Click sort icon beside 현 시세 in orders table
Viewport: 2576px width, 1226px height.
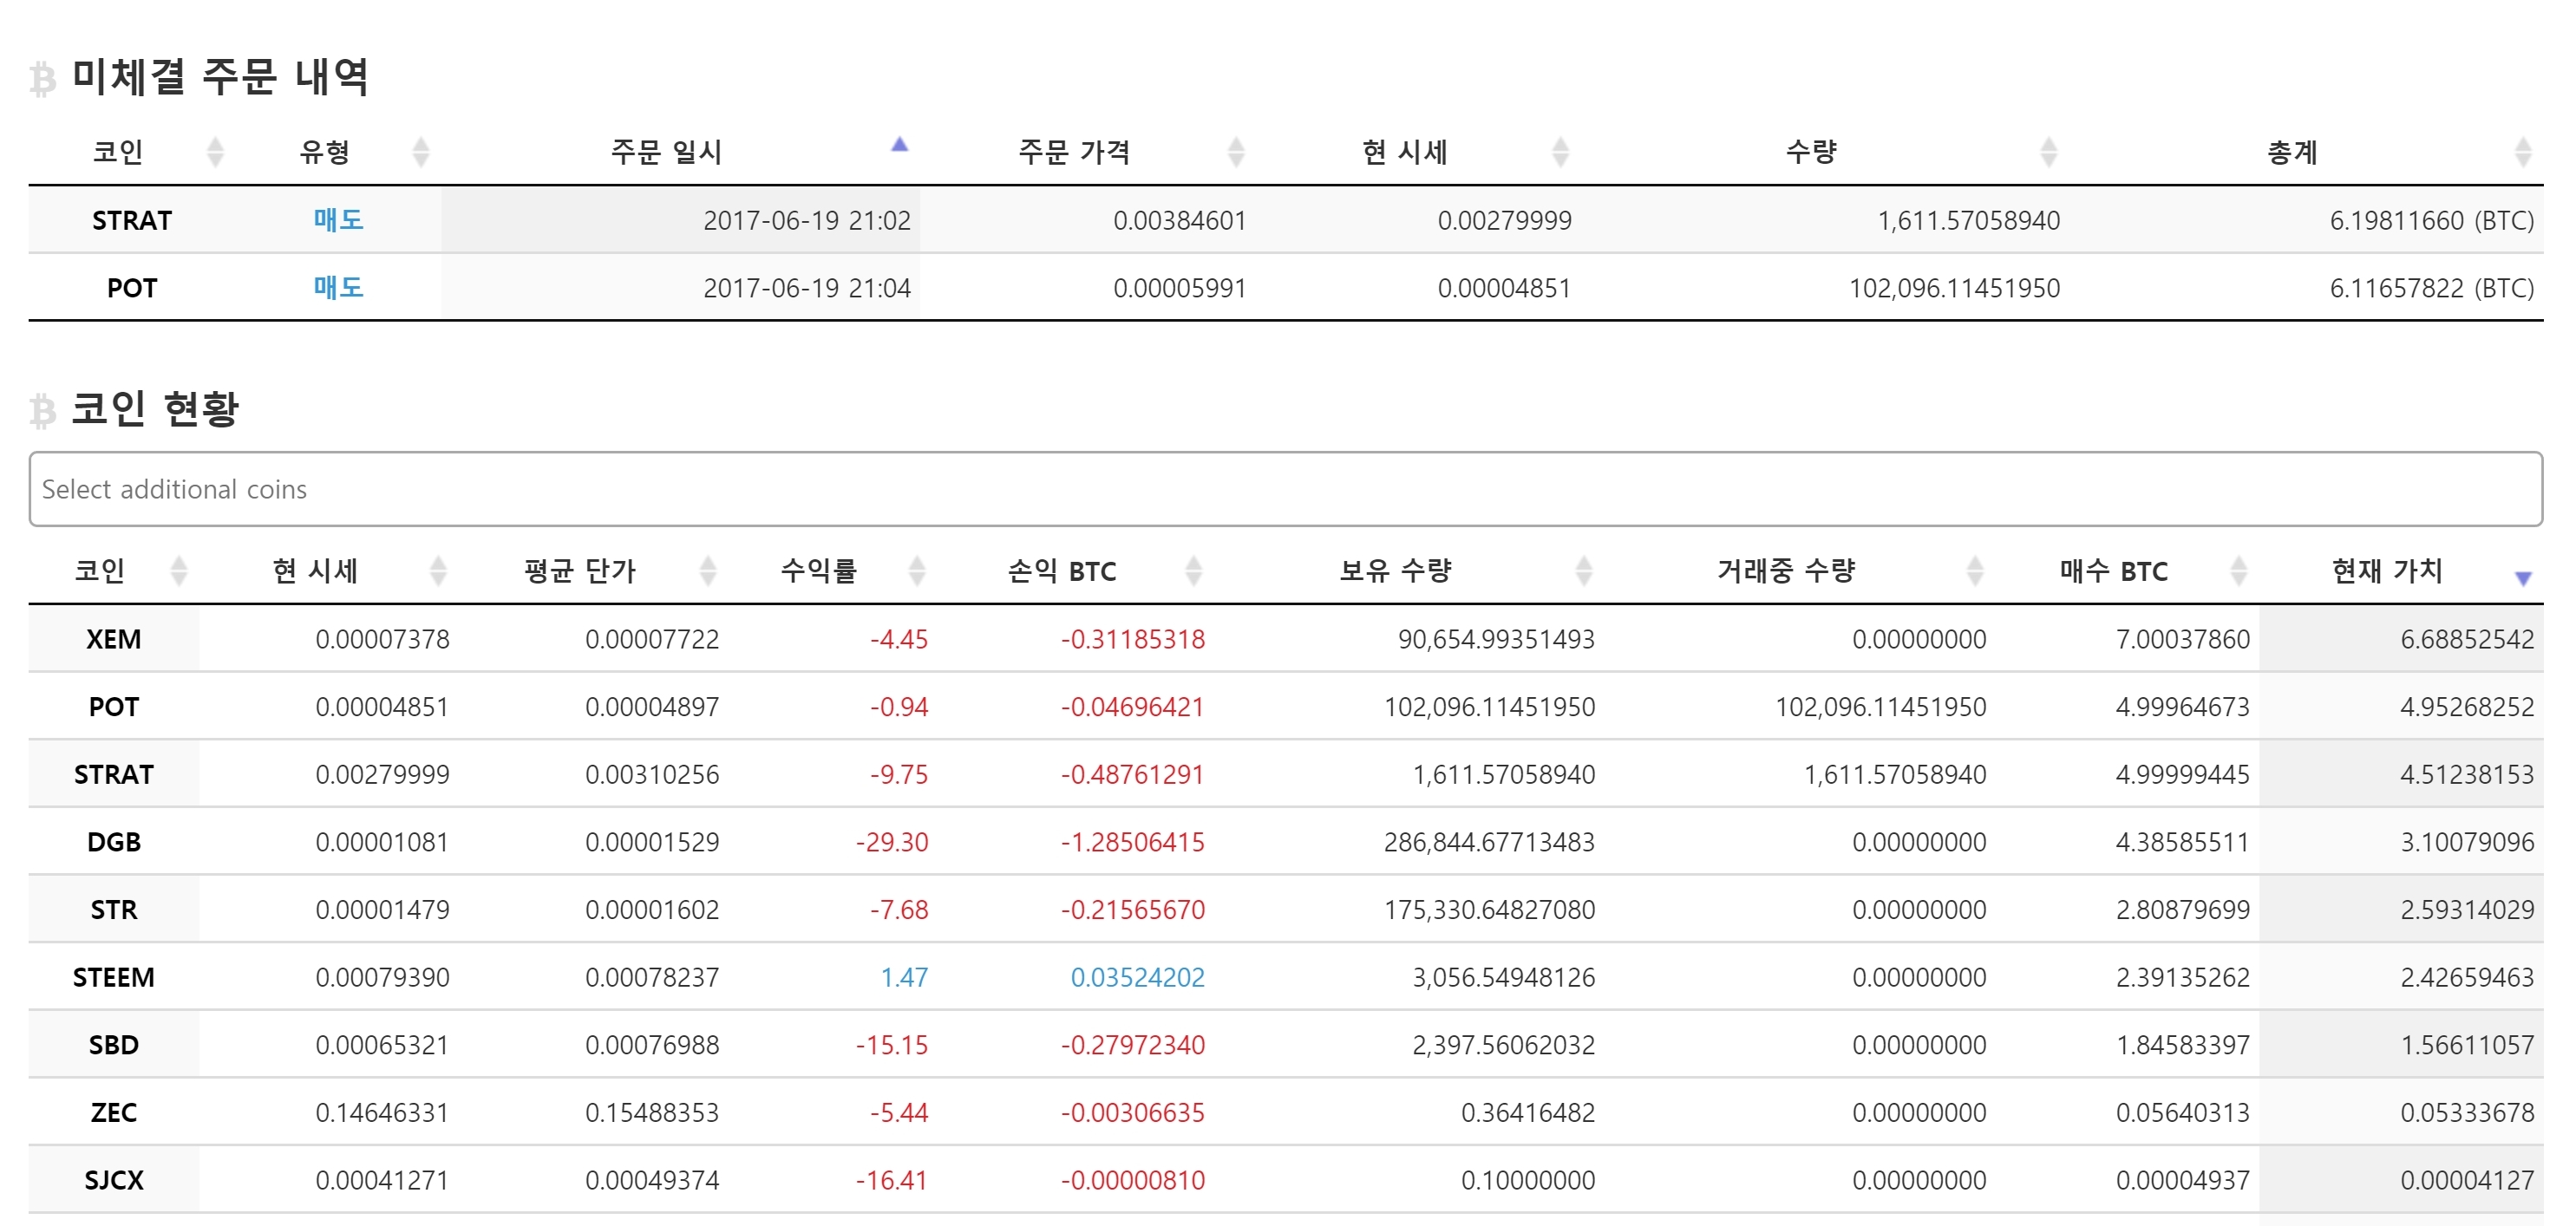click(x=1560, y=152)
